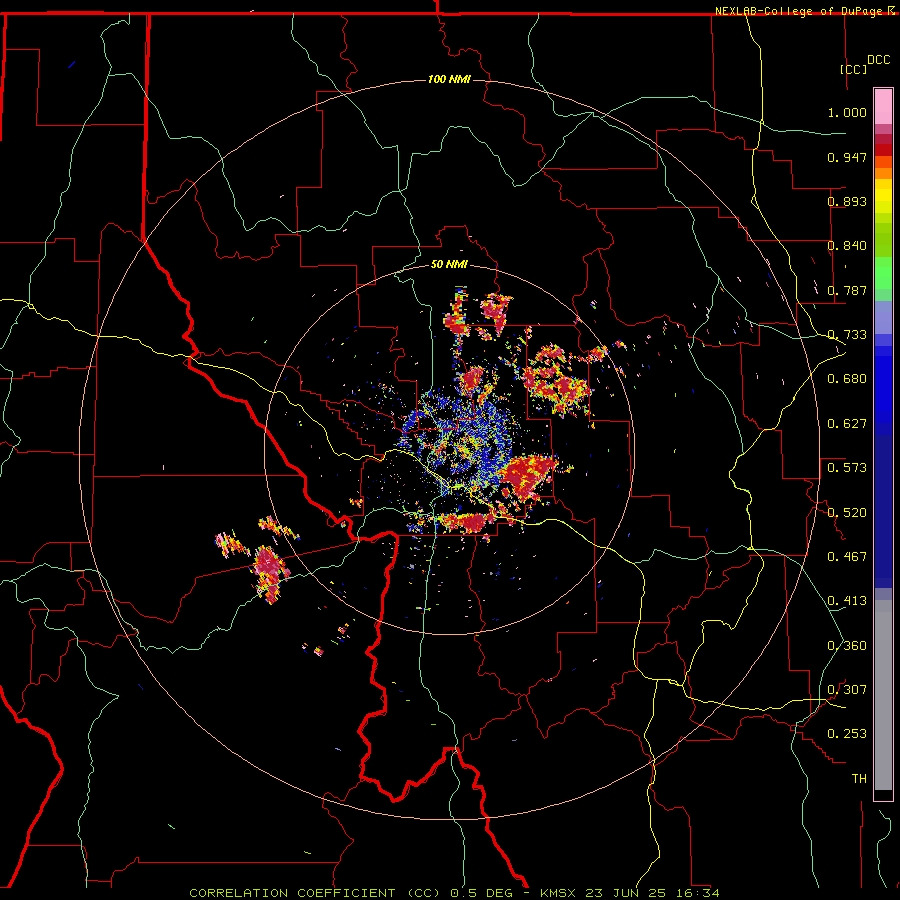Click the 50 NMI range ring label

449,265
